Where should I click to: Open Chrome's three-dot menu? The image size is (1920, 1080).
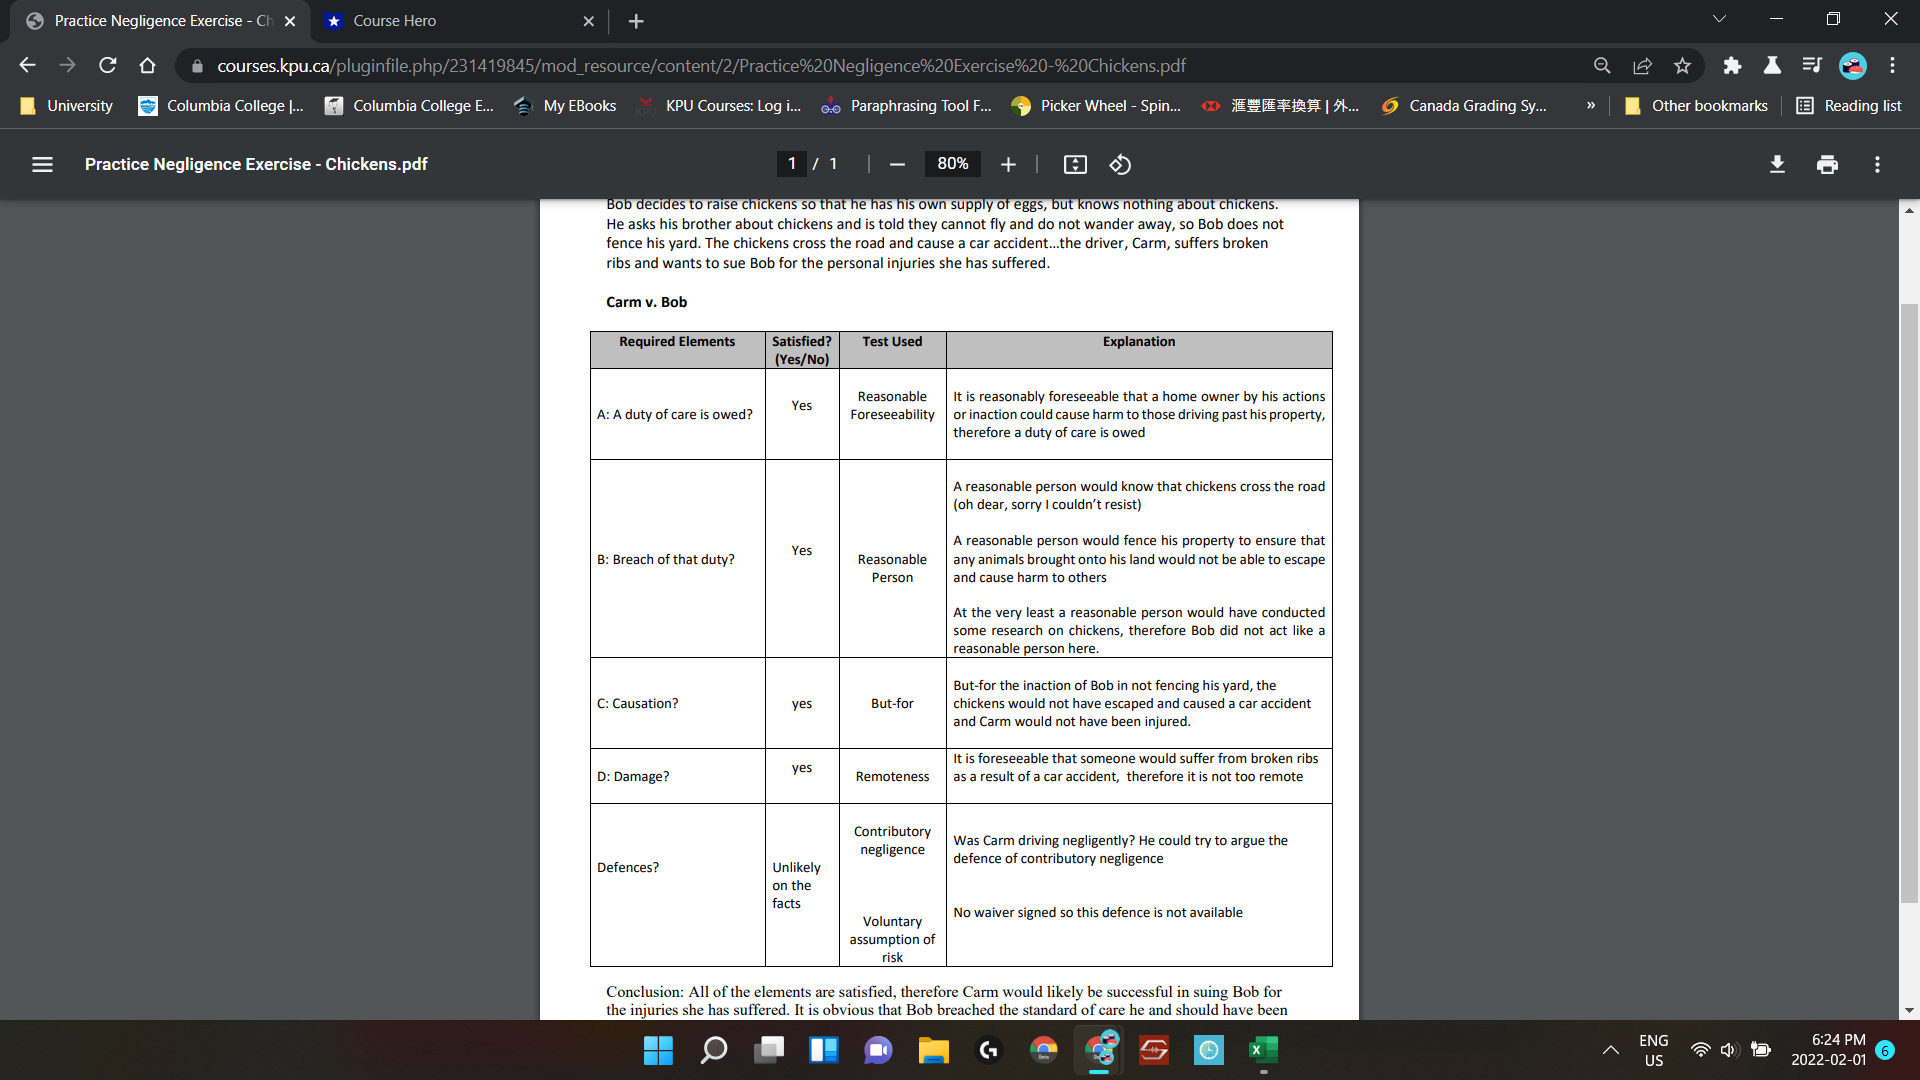click(x=1892, y=65)
